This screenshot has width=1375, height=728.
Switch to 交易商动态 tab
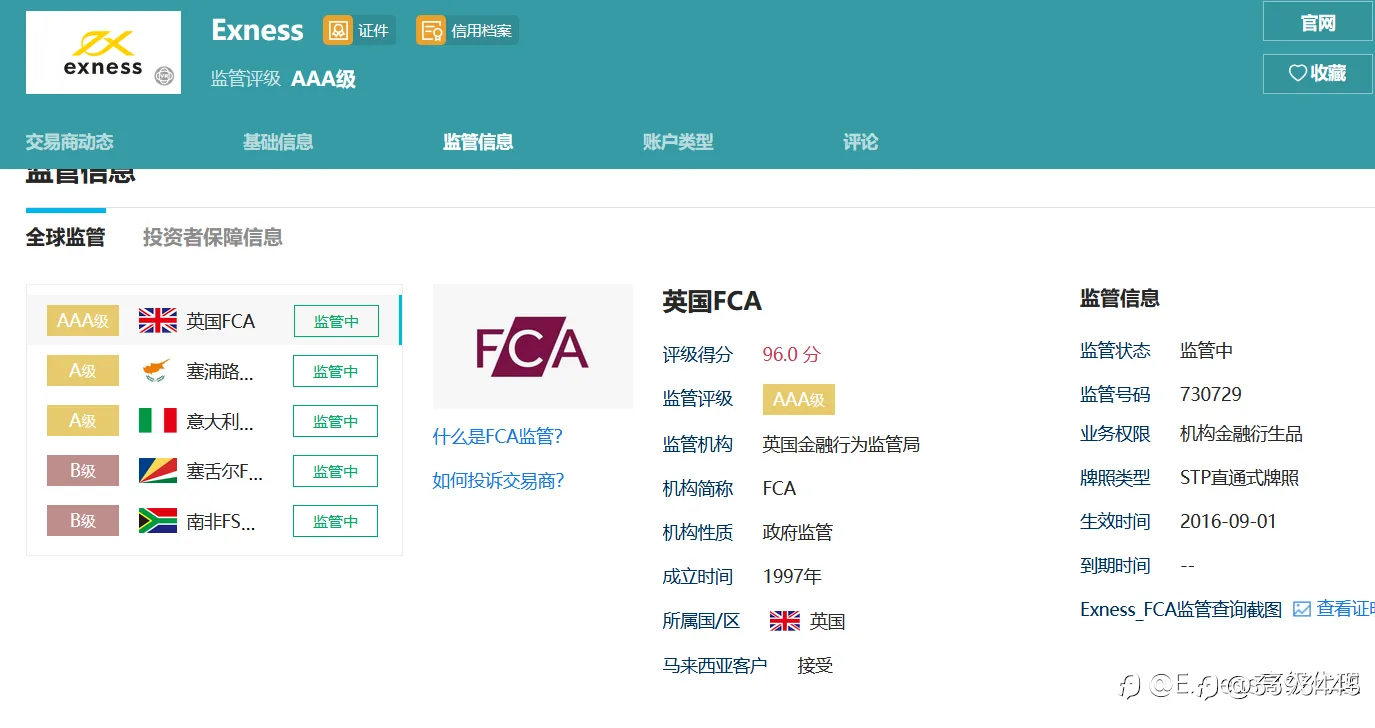69,142
